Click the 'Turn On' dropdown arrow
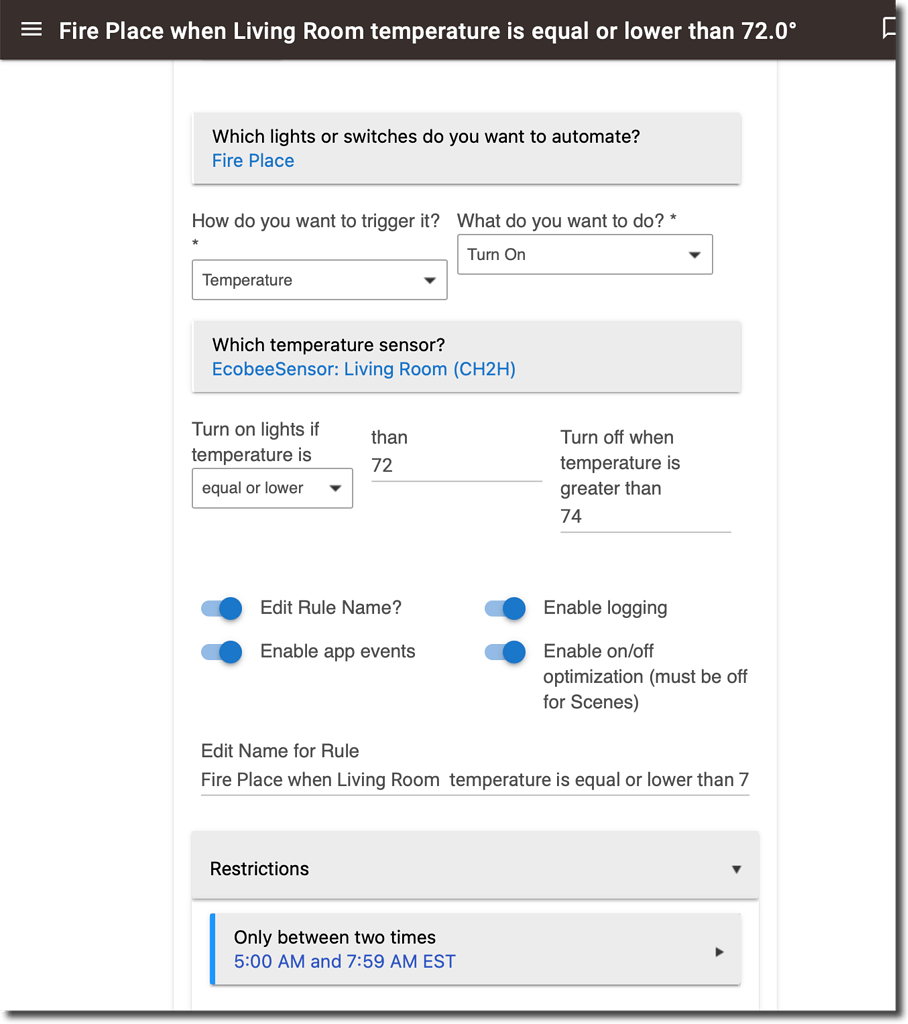Screen dimensions: 908x1024 695,254
